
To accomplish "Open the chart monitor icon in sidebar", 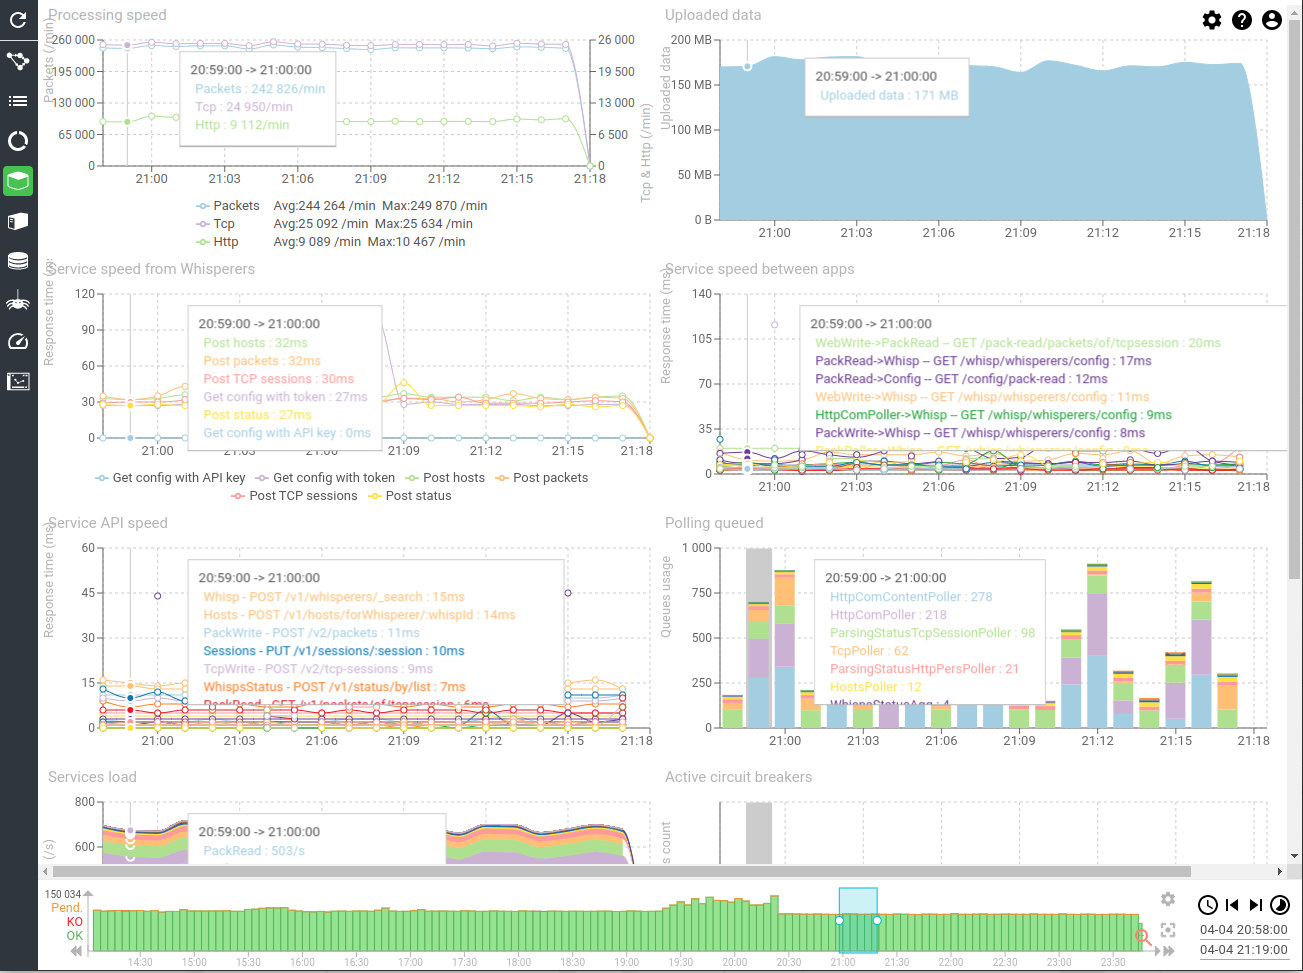I will tap(18, 381).
